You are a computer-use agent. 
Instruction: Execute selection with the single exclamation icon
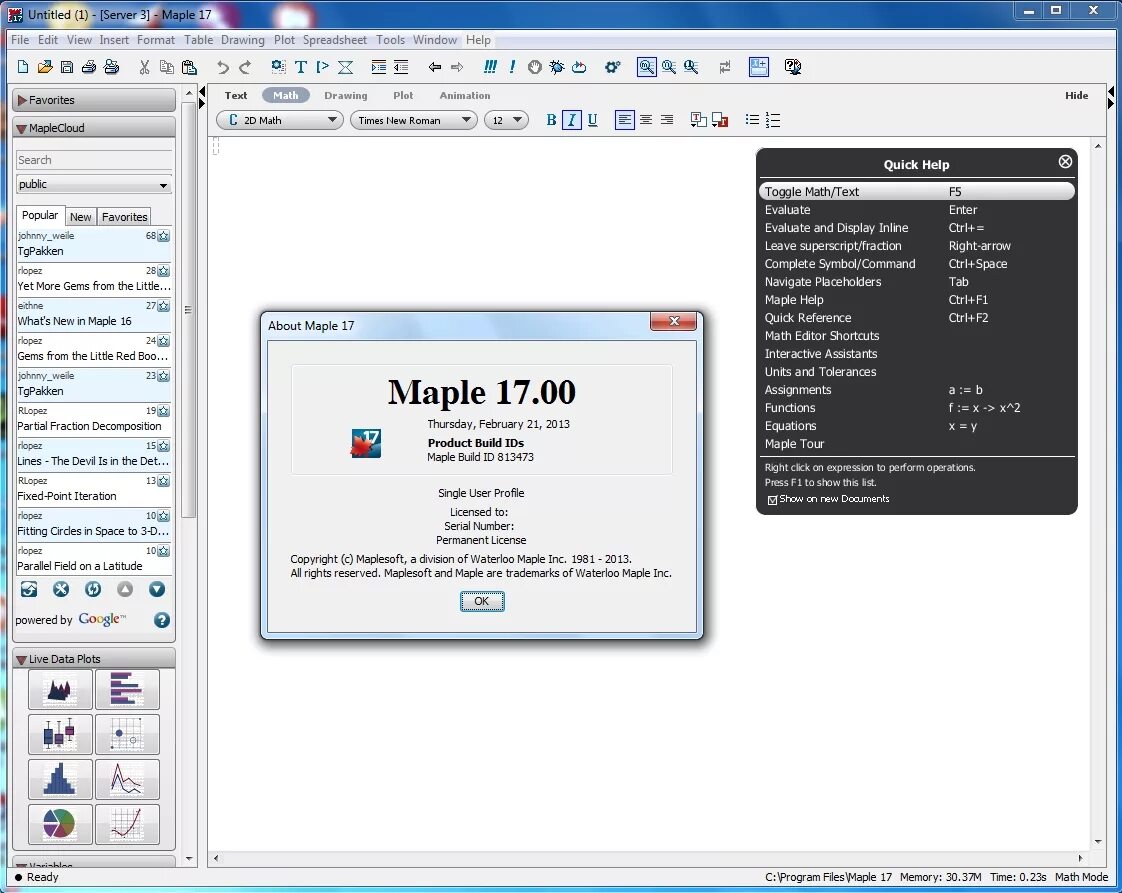click(512, 67)
